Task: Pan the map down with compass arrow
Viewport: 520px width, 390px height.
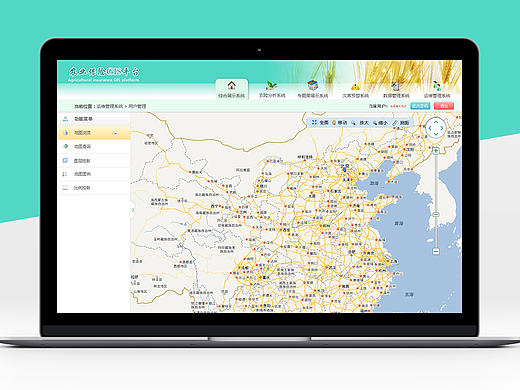Action: [x=436, y=134]
